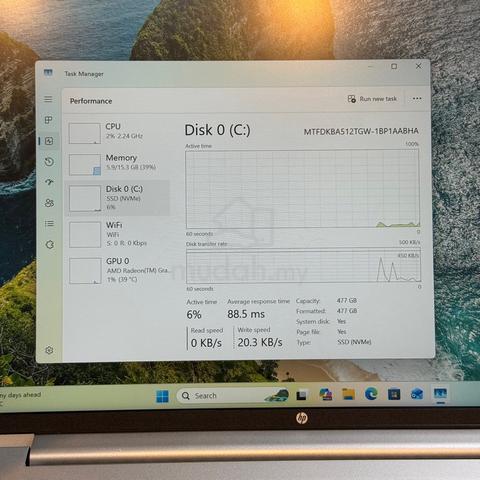
Task: Click the Capacity 477 GB value
Action: coord(347,300)
